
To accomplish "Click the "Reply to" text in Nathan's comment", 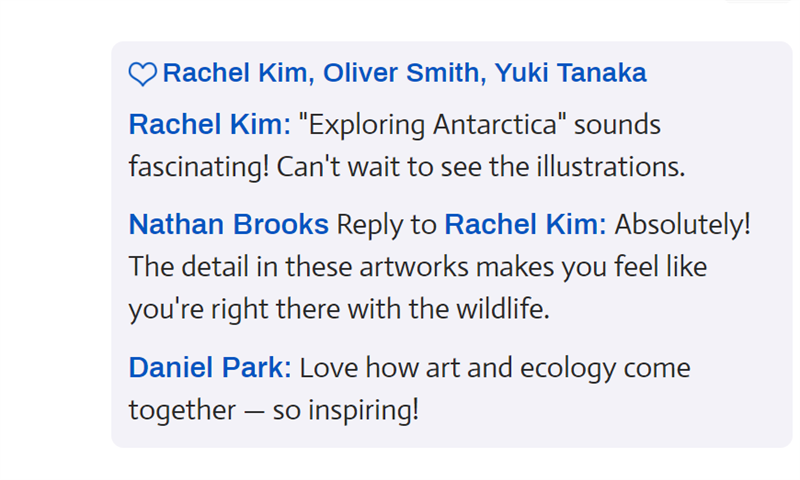I will click(x=386, y=226).
